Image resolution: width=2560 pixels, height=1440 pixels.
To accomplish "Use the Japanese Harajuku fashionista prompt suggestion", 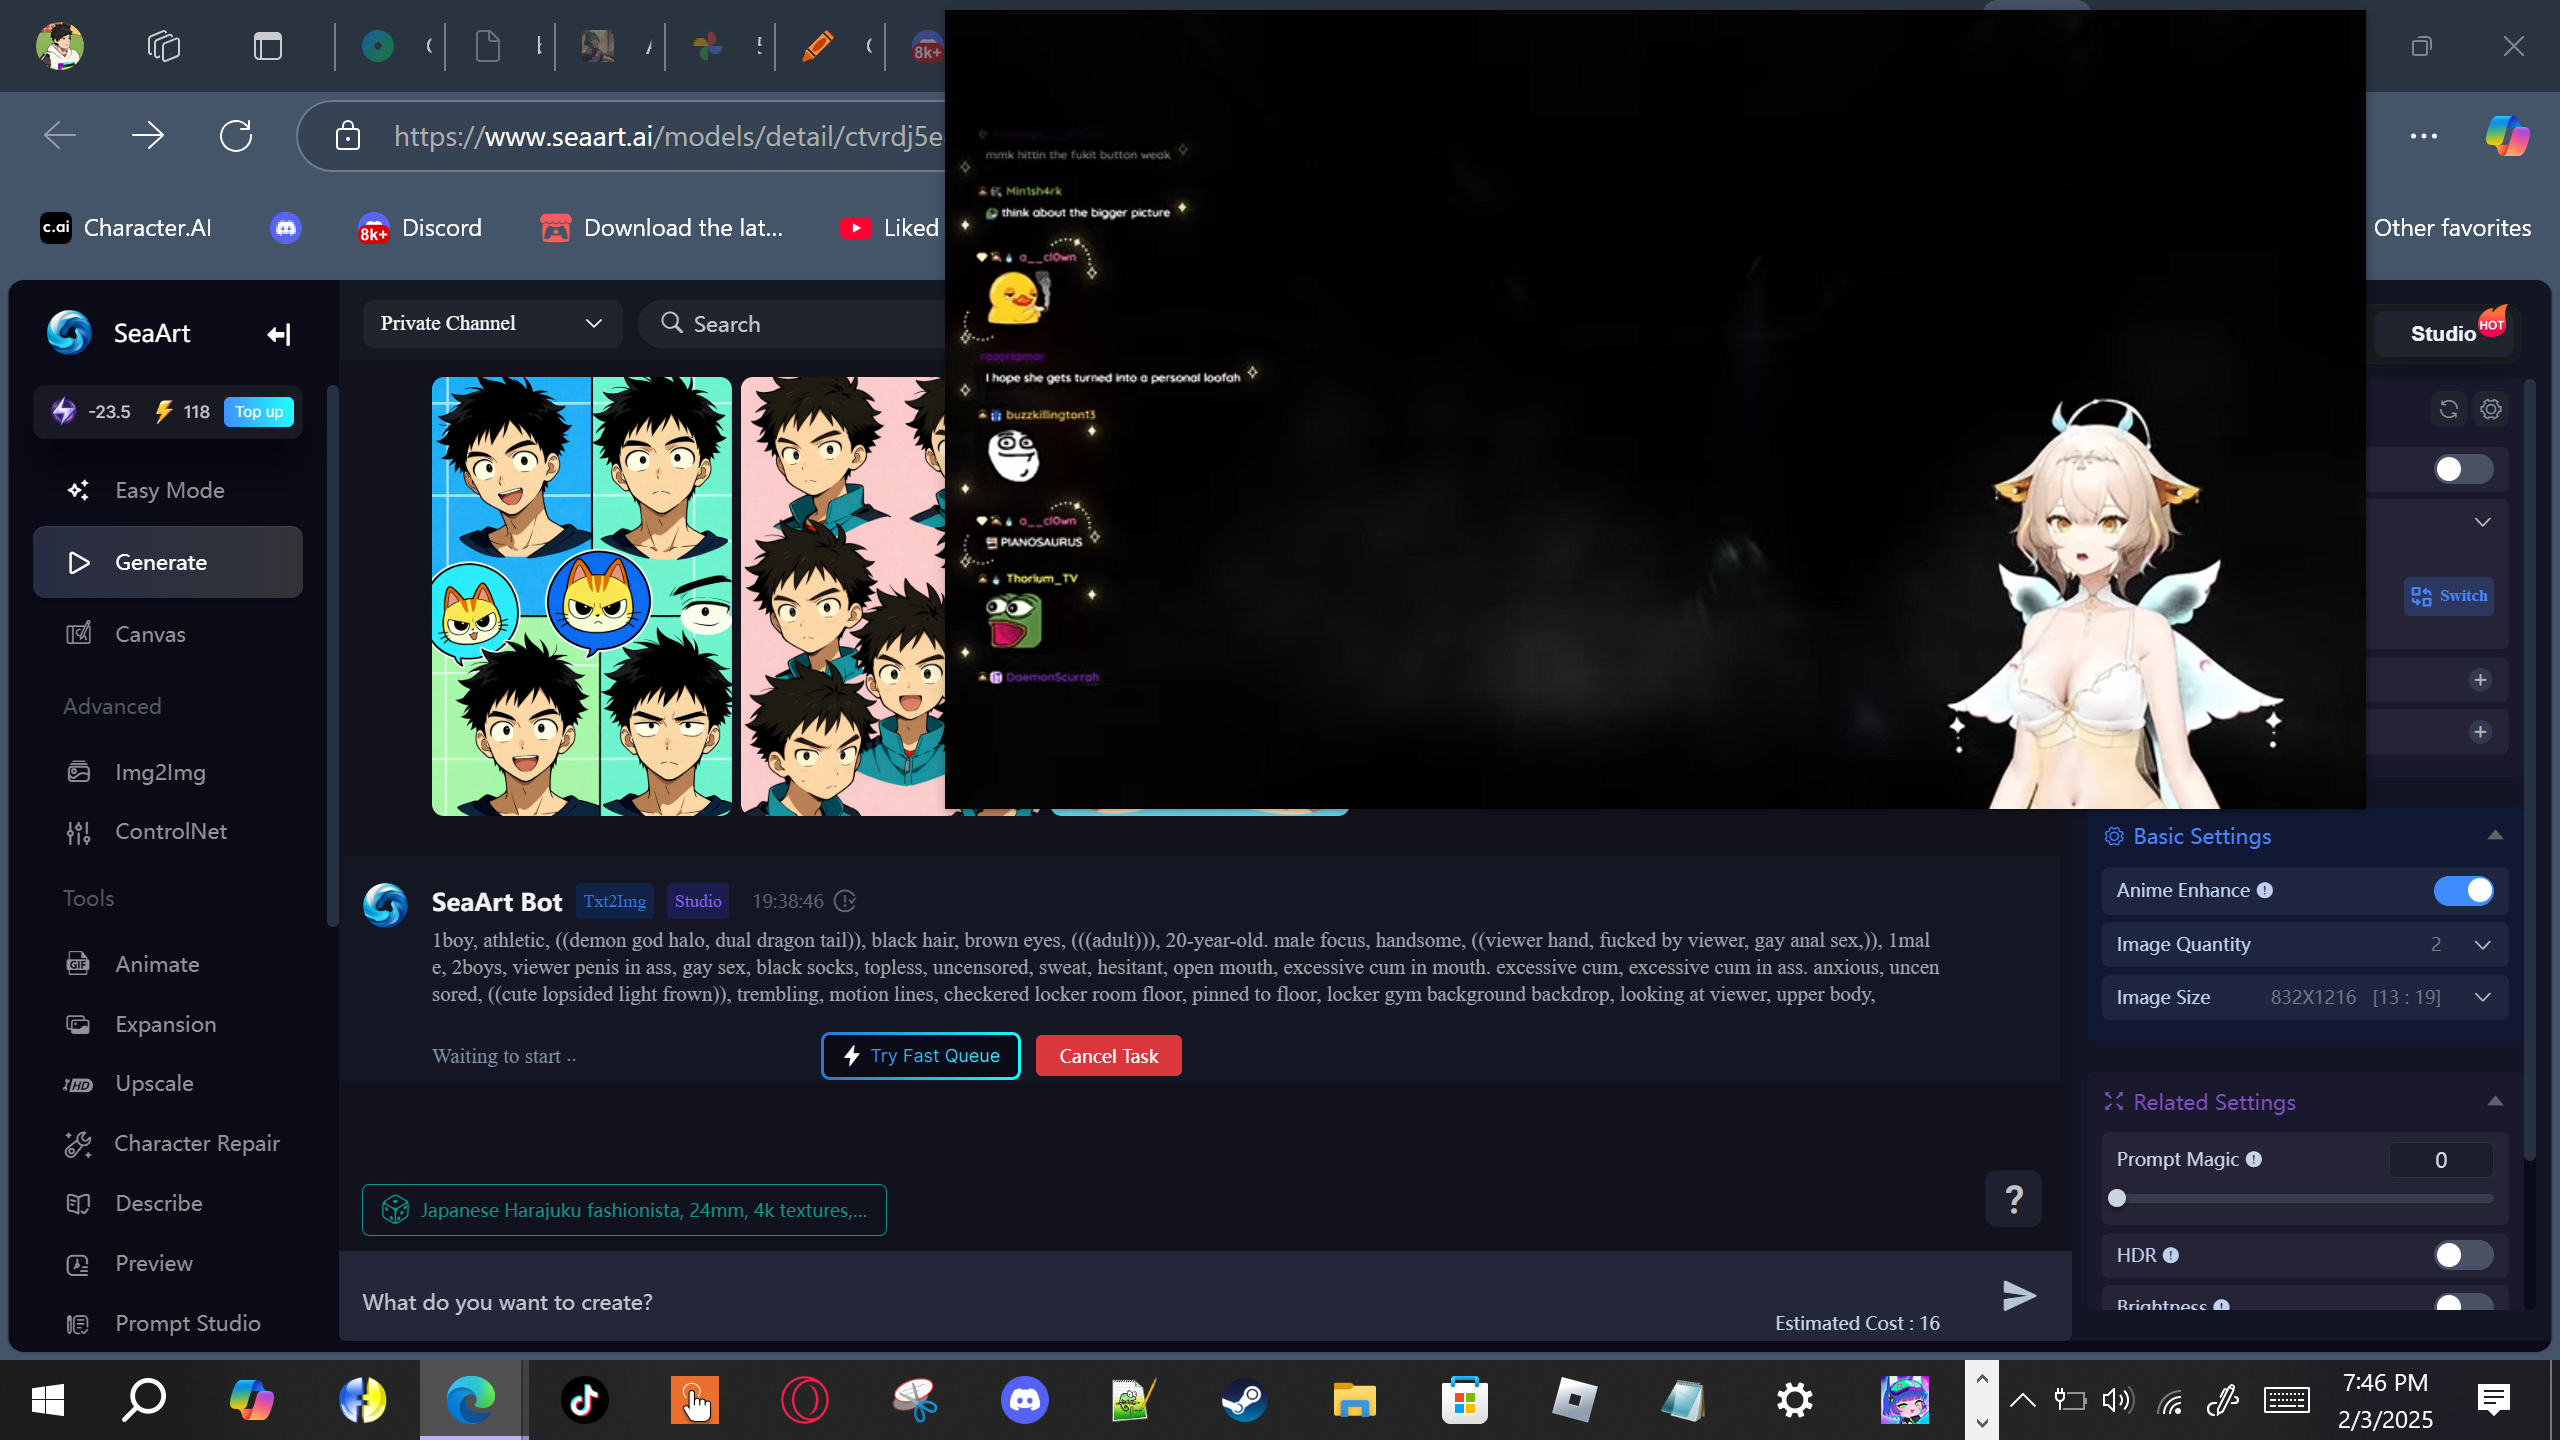I will click(624, 1210).
